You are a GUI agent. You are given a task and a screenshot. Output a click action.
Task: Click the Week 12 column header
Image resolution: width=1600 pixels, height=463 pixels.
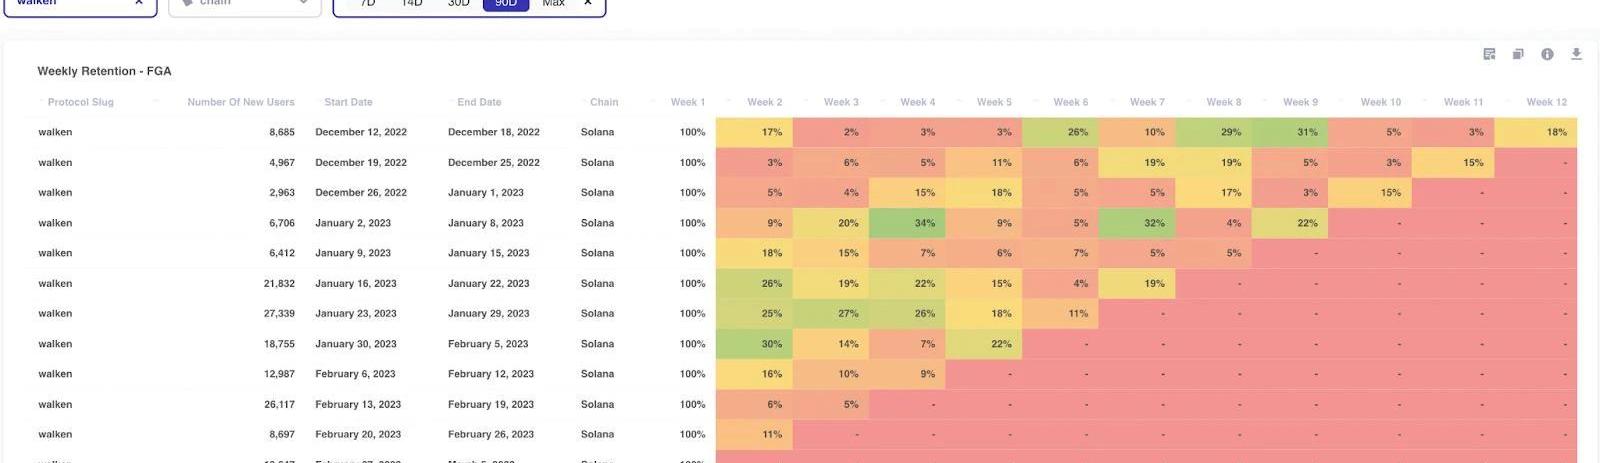[1546, 102]
